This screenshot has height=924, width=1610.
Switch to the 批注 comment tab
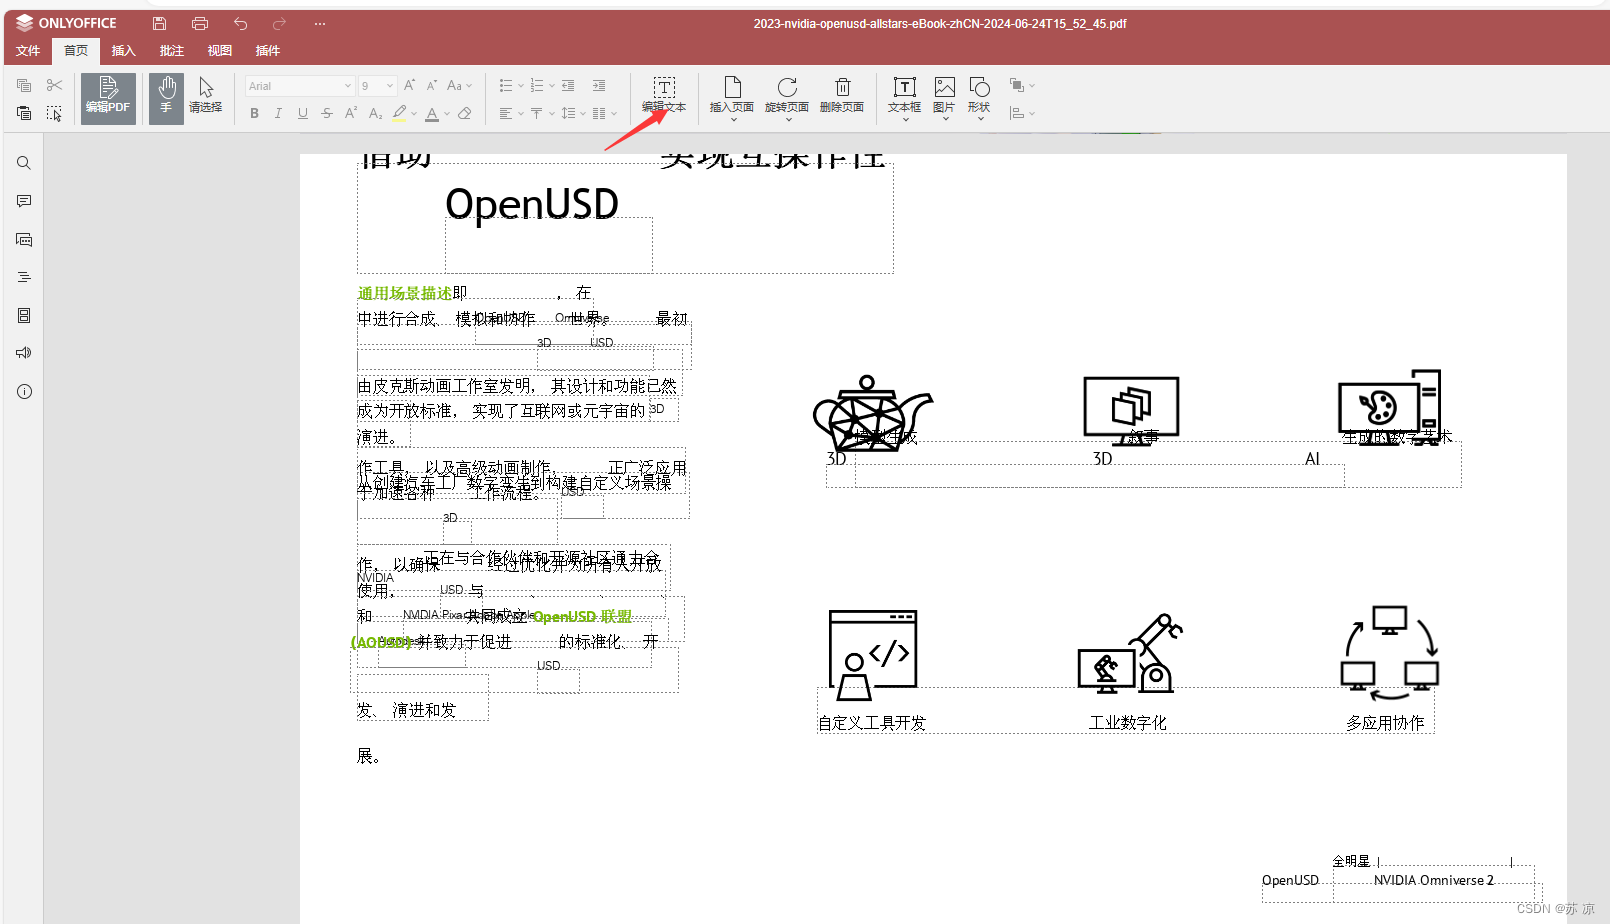[172, 51]
